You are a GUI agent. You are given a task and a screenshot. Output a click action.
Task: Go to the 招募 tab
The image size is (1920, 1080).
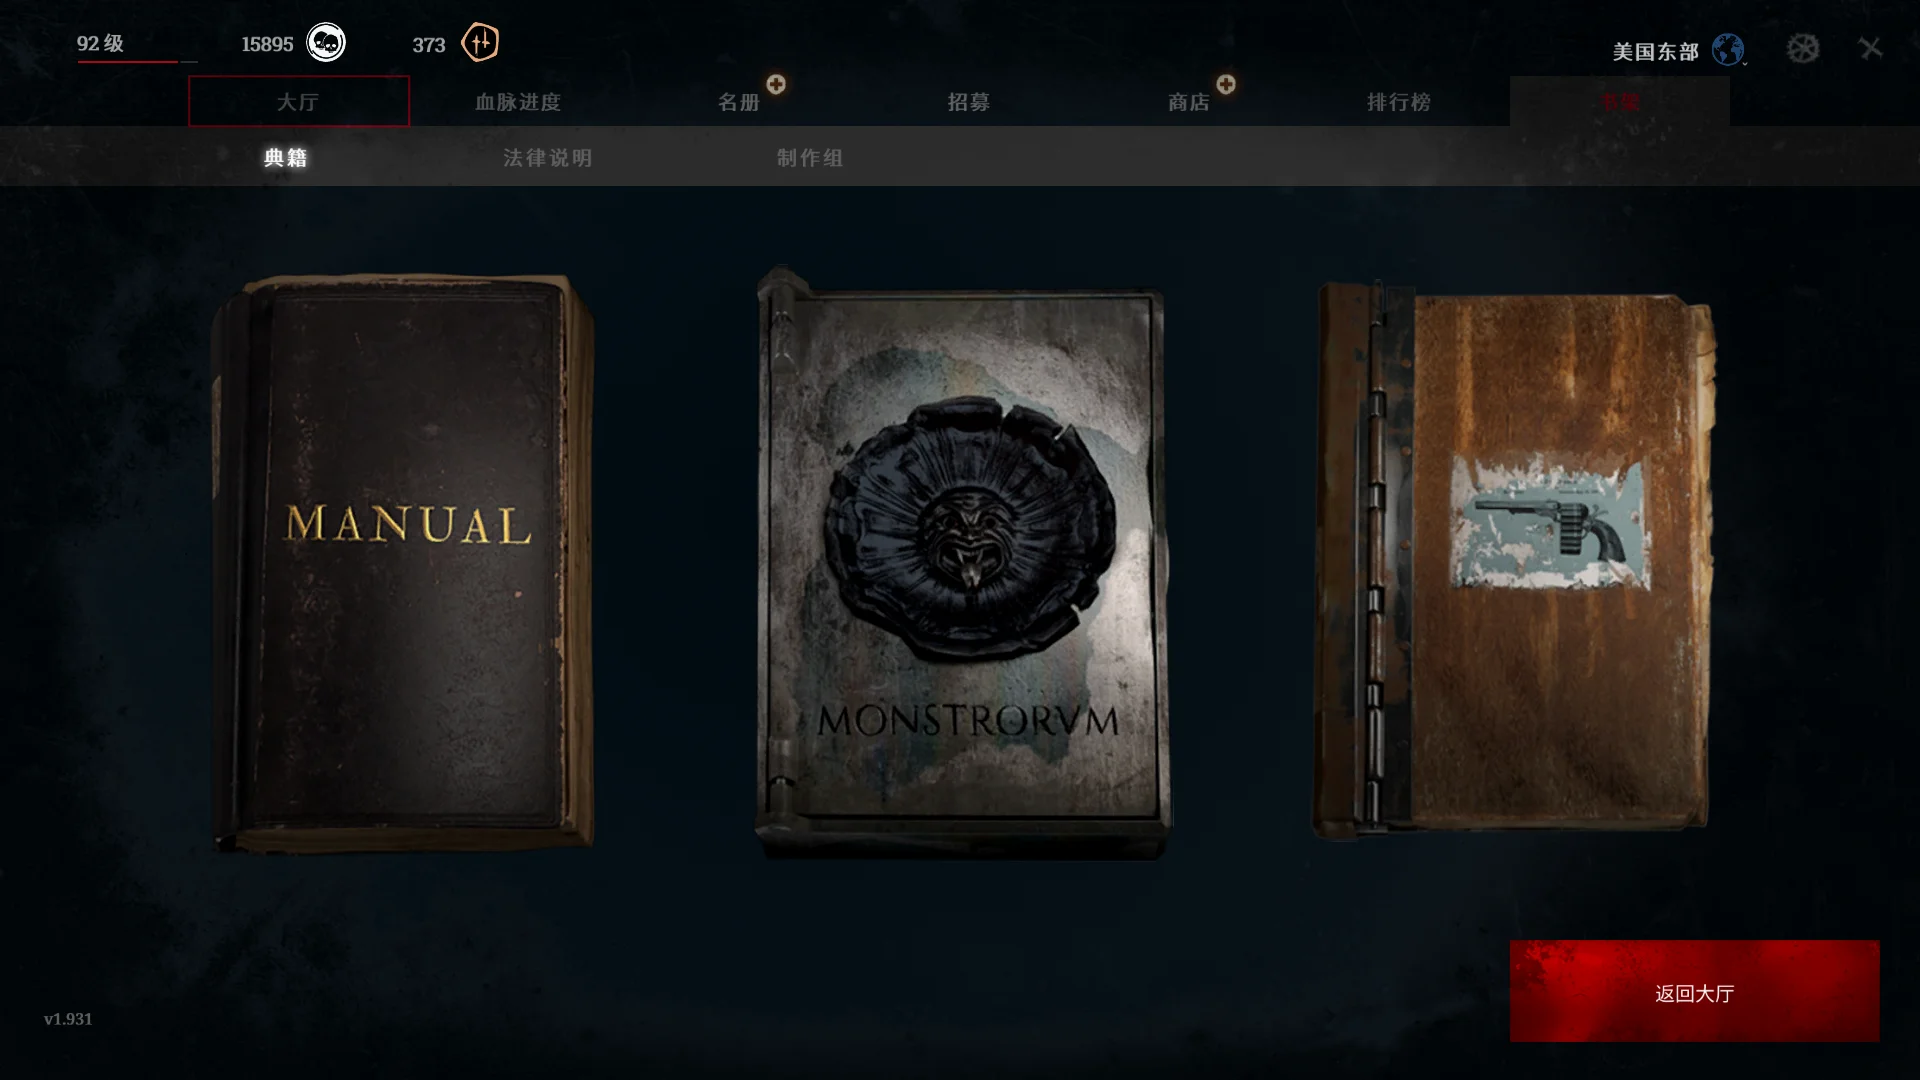coord(968,102)
